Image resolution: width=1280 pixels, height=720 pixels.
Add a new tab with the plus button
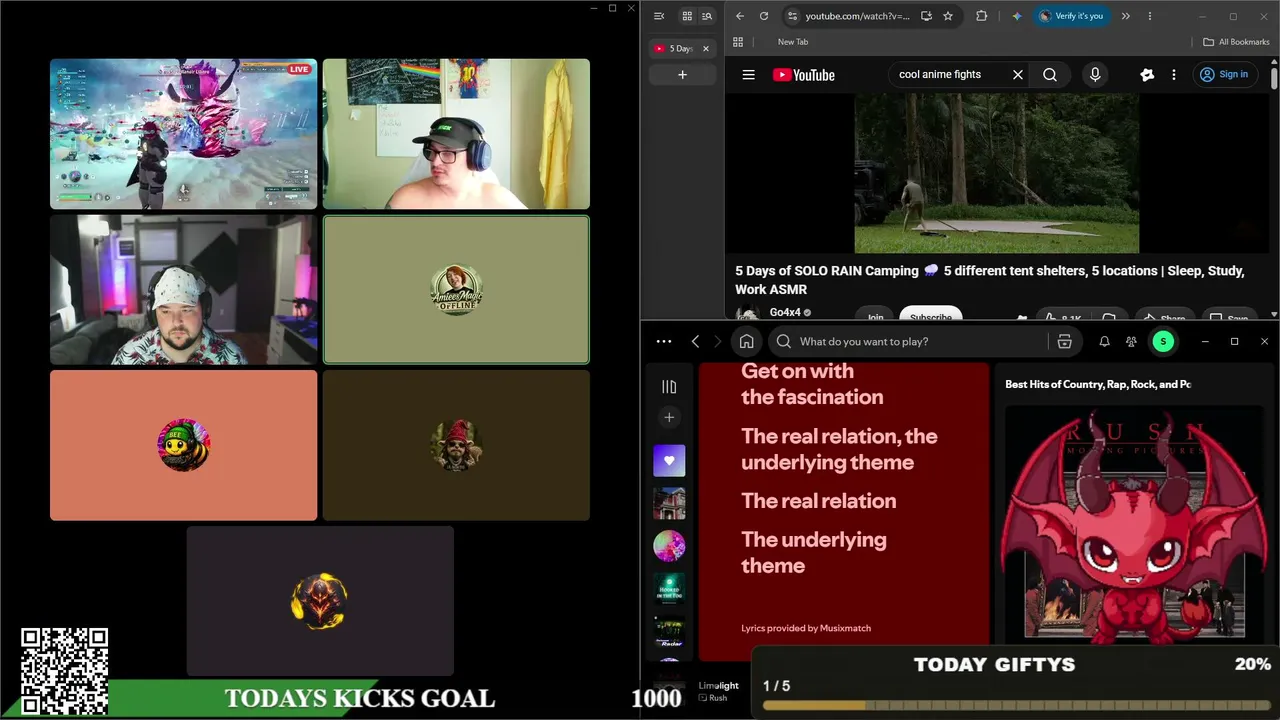click(x=682, y=75)
